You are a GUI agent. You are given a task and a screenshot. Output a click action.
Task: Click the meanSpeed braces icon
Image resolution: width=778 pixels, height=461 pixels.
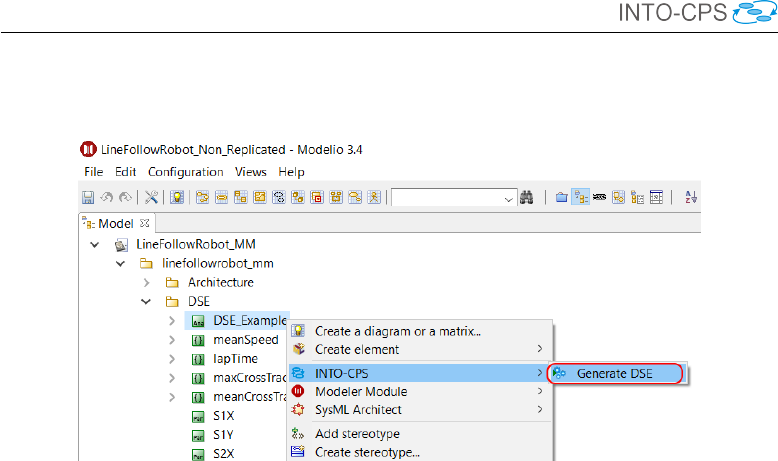click(x=198, y=340)
